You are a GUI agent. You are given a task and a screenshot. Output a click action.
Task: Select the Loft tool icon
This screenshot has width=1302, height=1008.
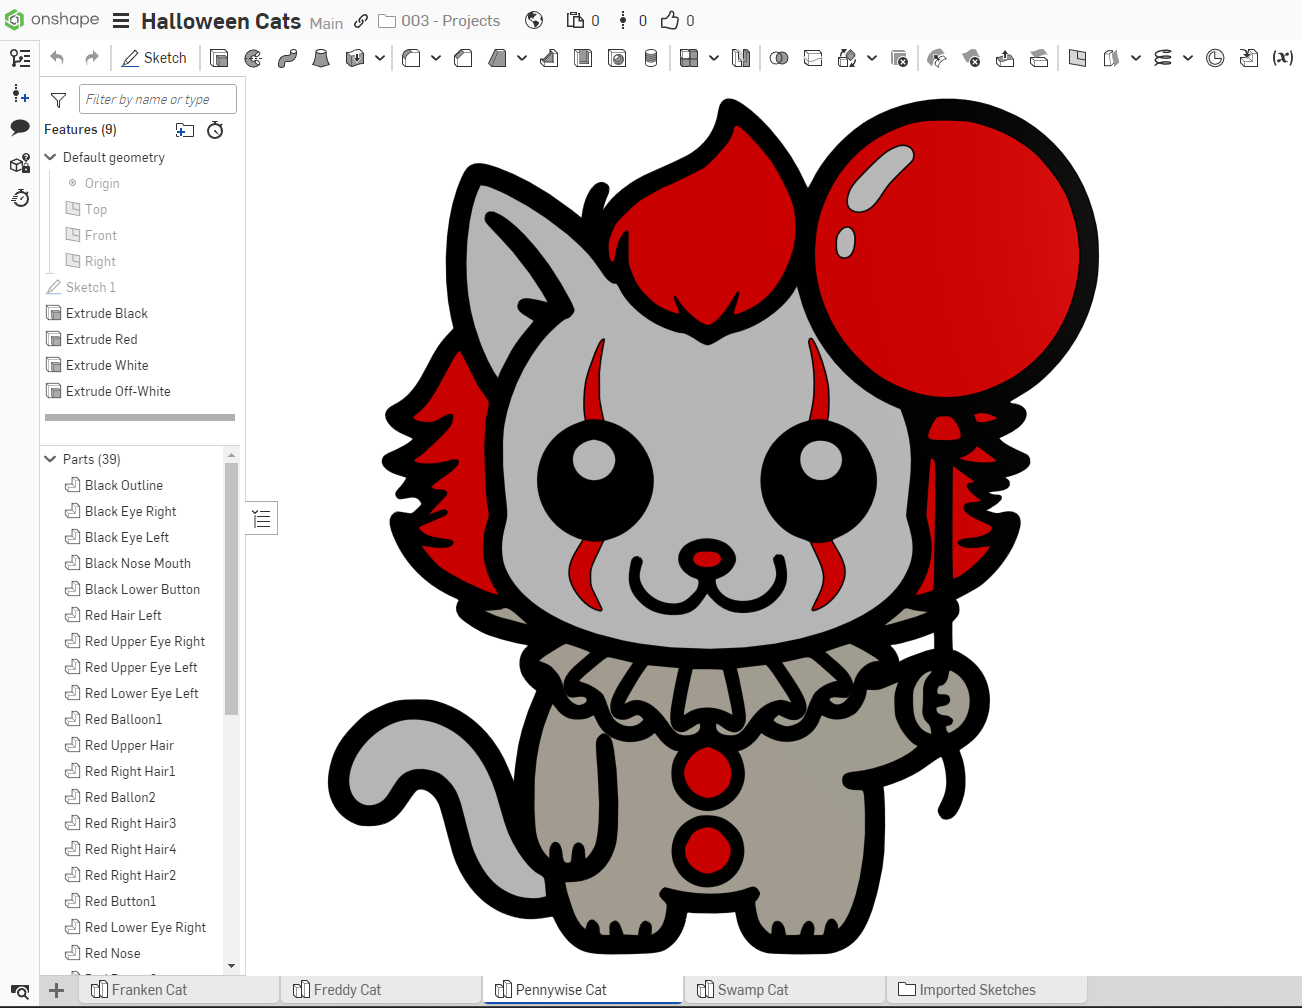[321, 58]
